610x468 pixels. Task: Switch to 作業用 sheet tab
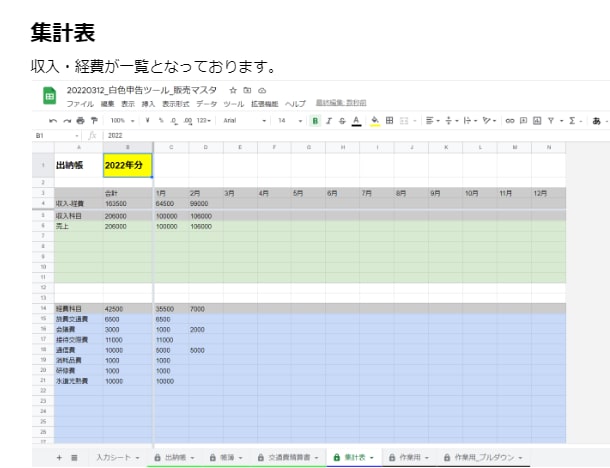click(409, 457)
